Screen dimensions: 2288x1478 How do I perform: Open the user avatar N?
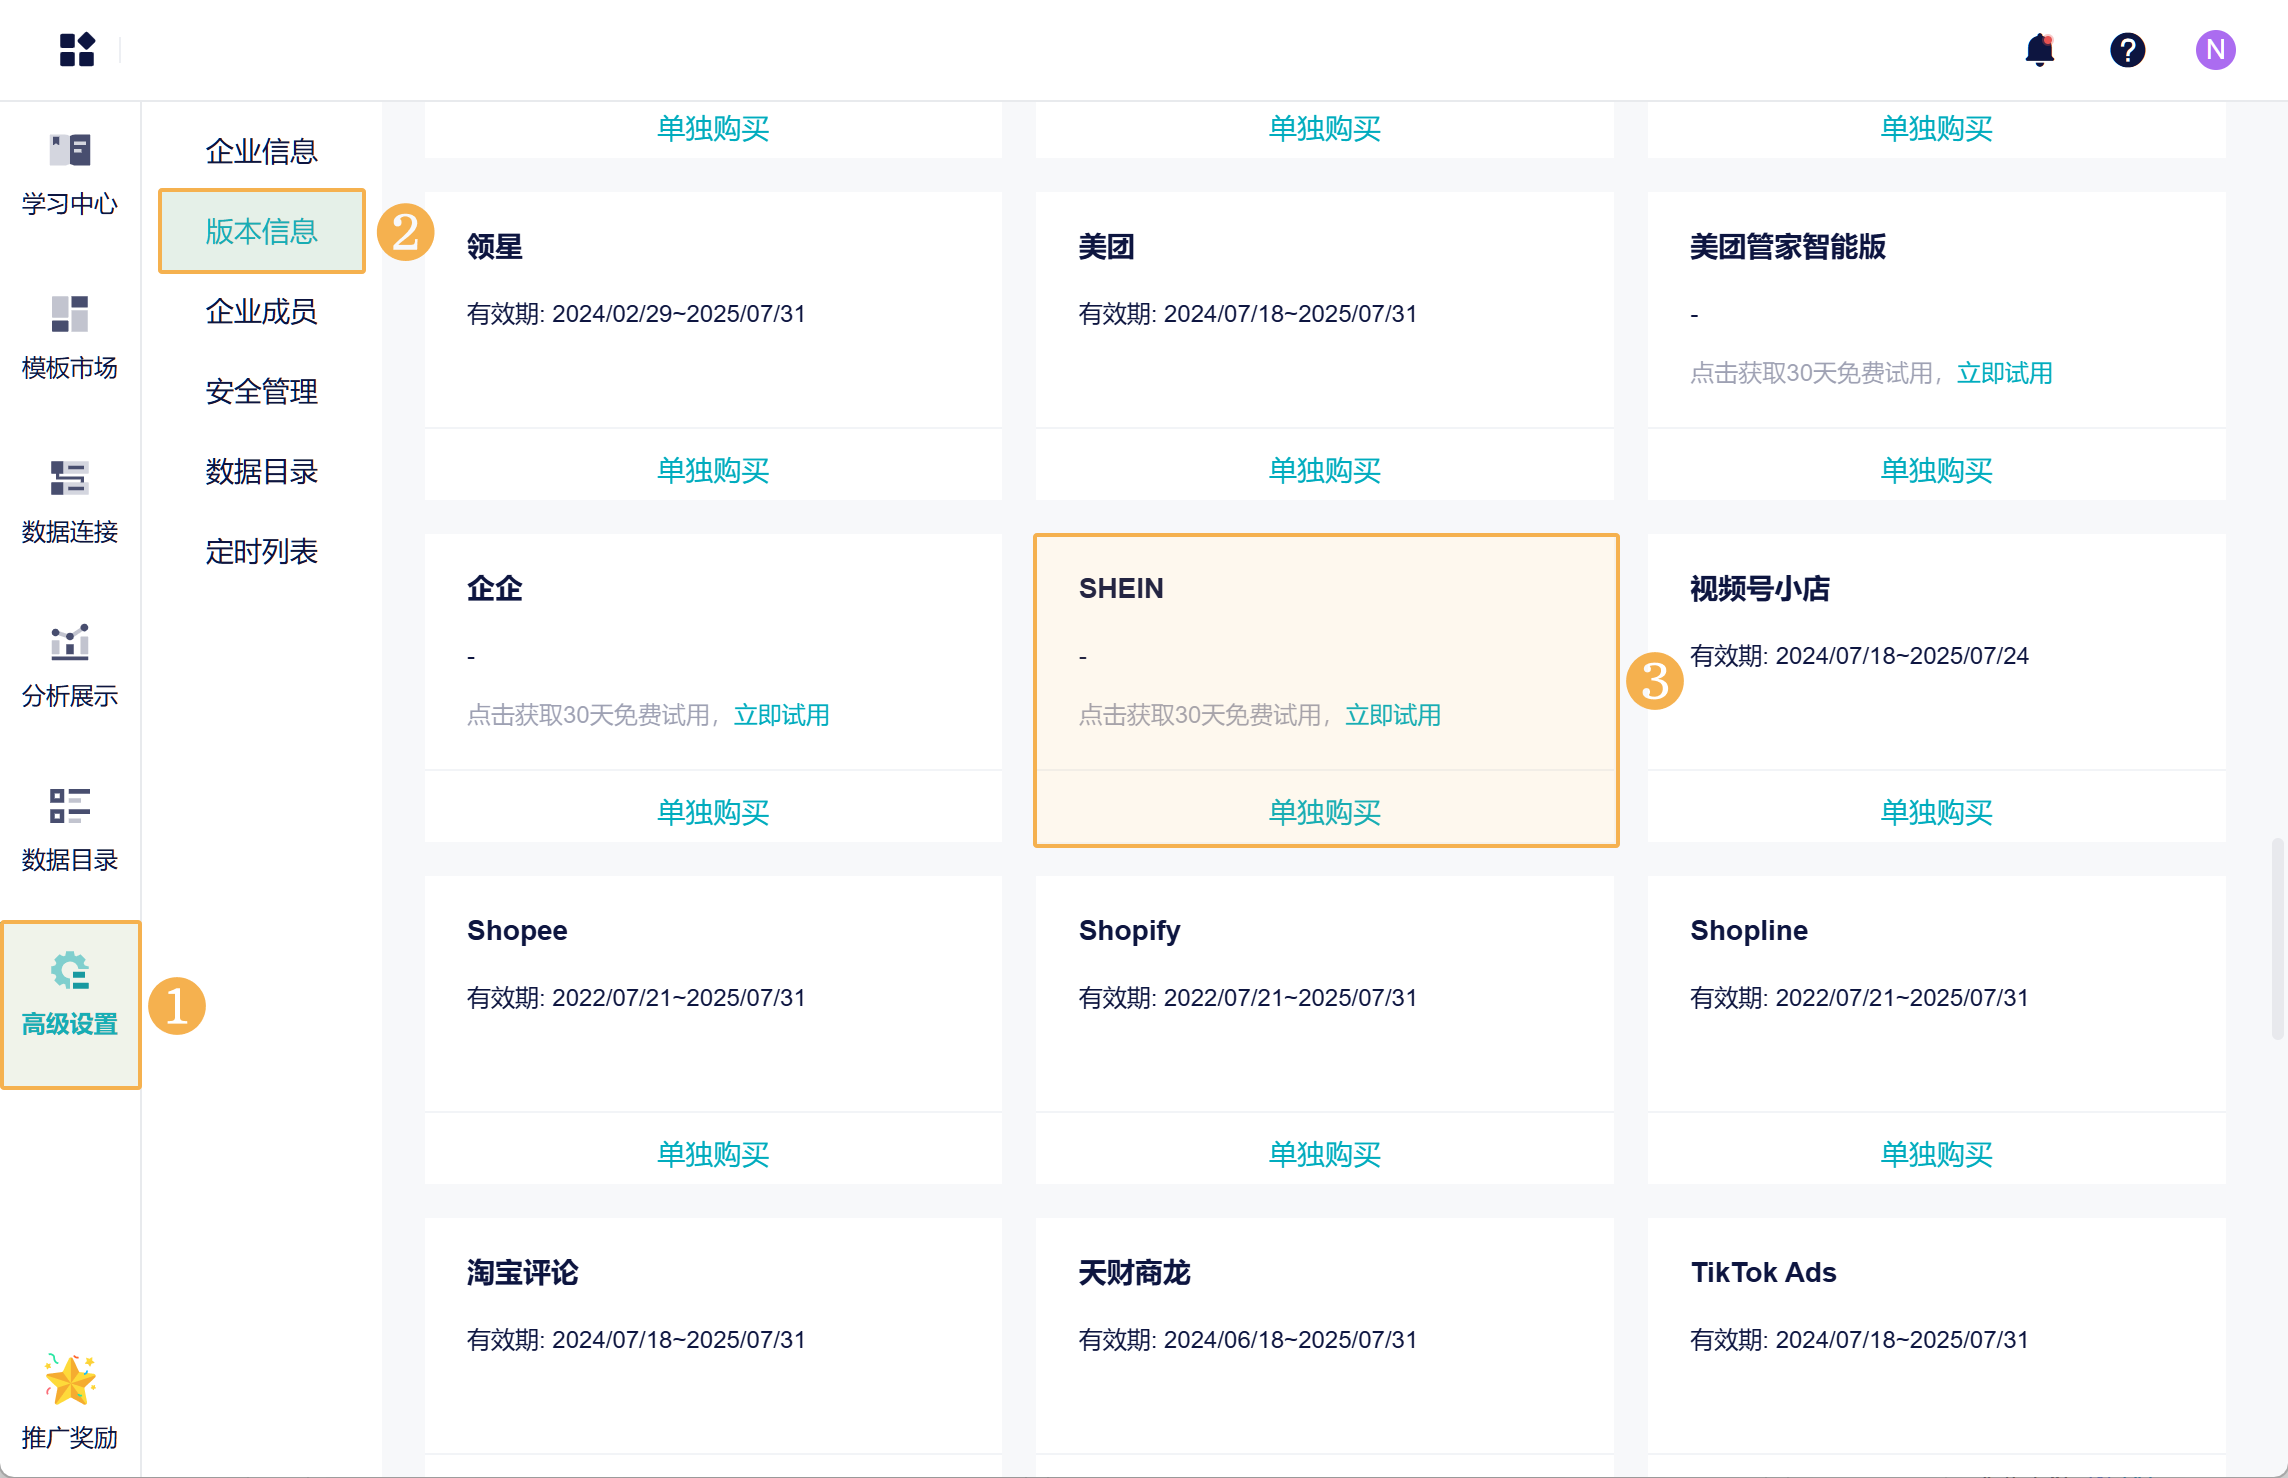(2215, 49)
